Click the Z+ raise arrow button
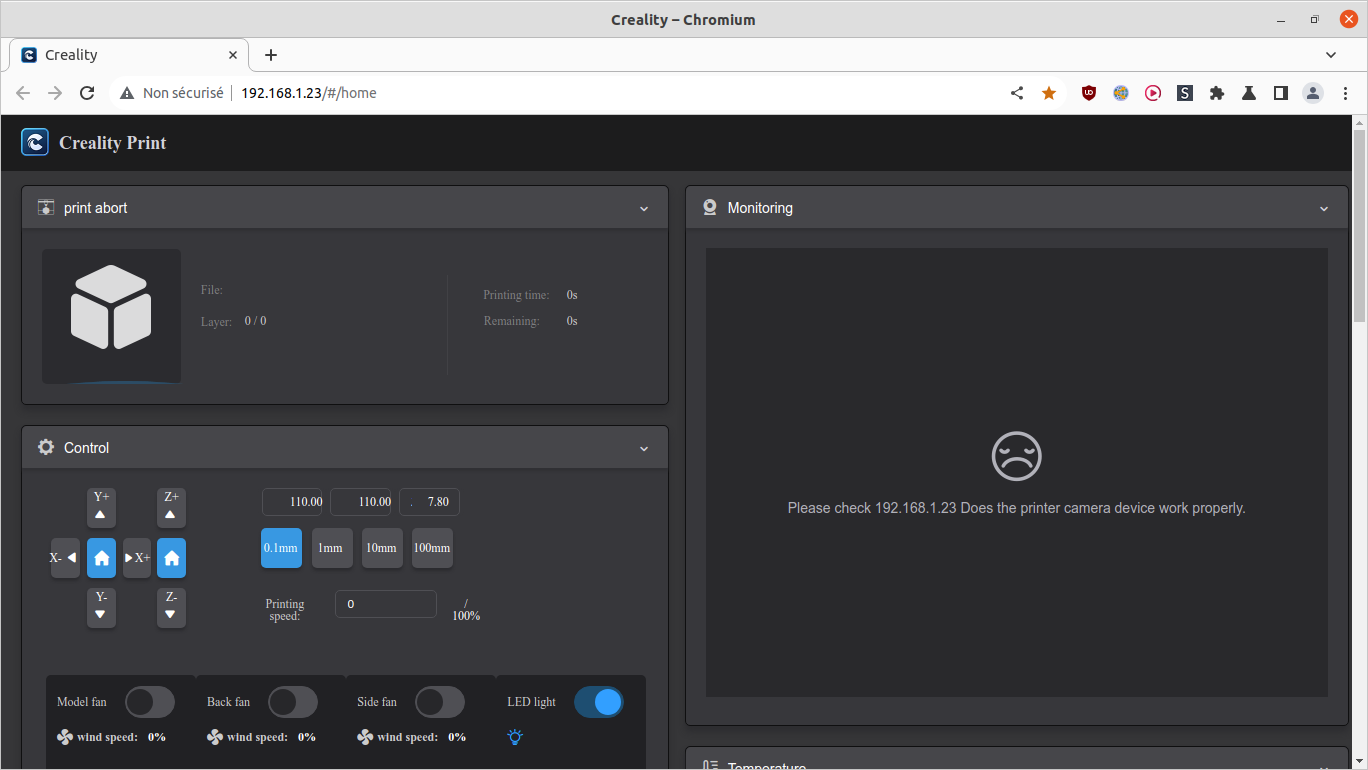 (x=171, y=508)
